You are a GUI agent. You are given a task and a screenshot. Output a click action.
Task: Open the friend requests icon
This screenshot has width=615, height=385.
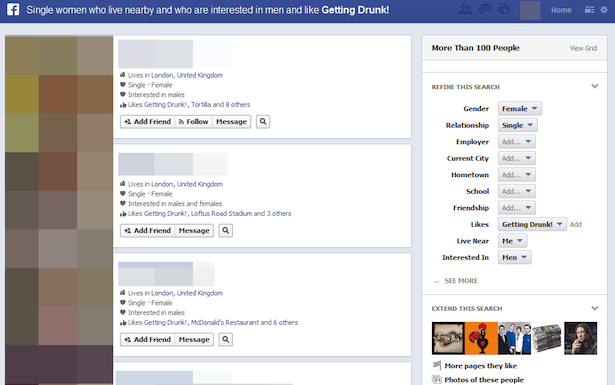(465, 9)
